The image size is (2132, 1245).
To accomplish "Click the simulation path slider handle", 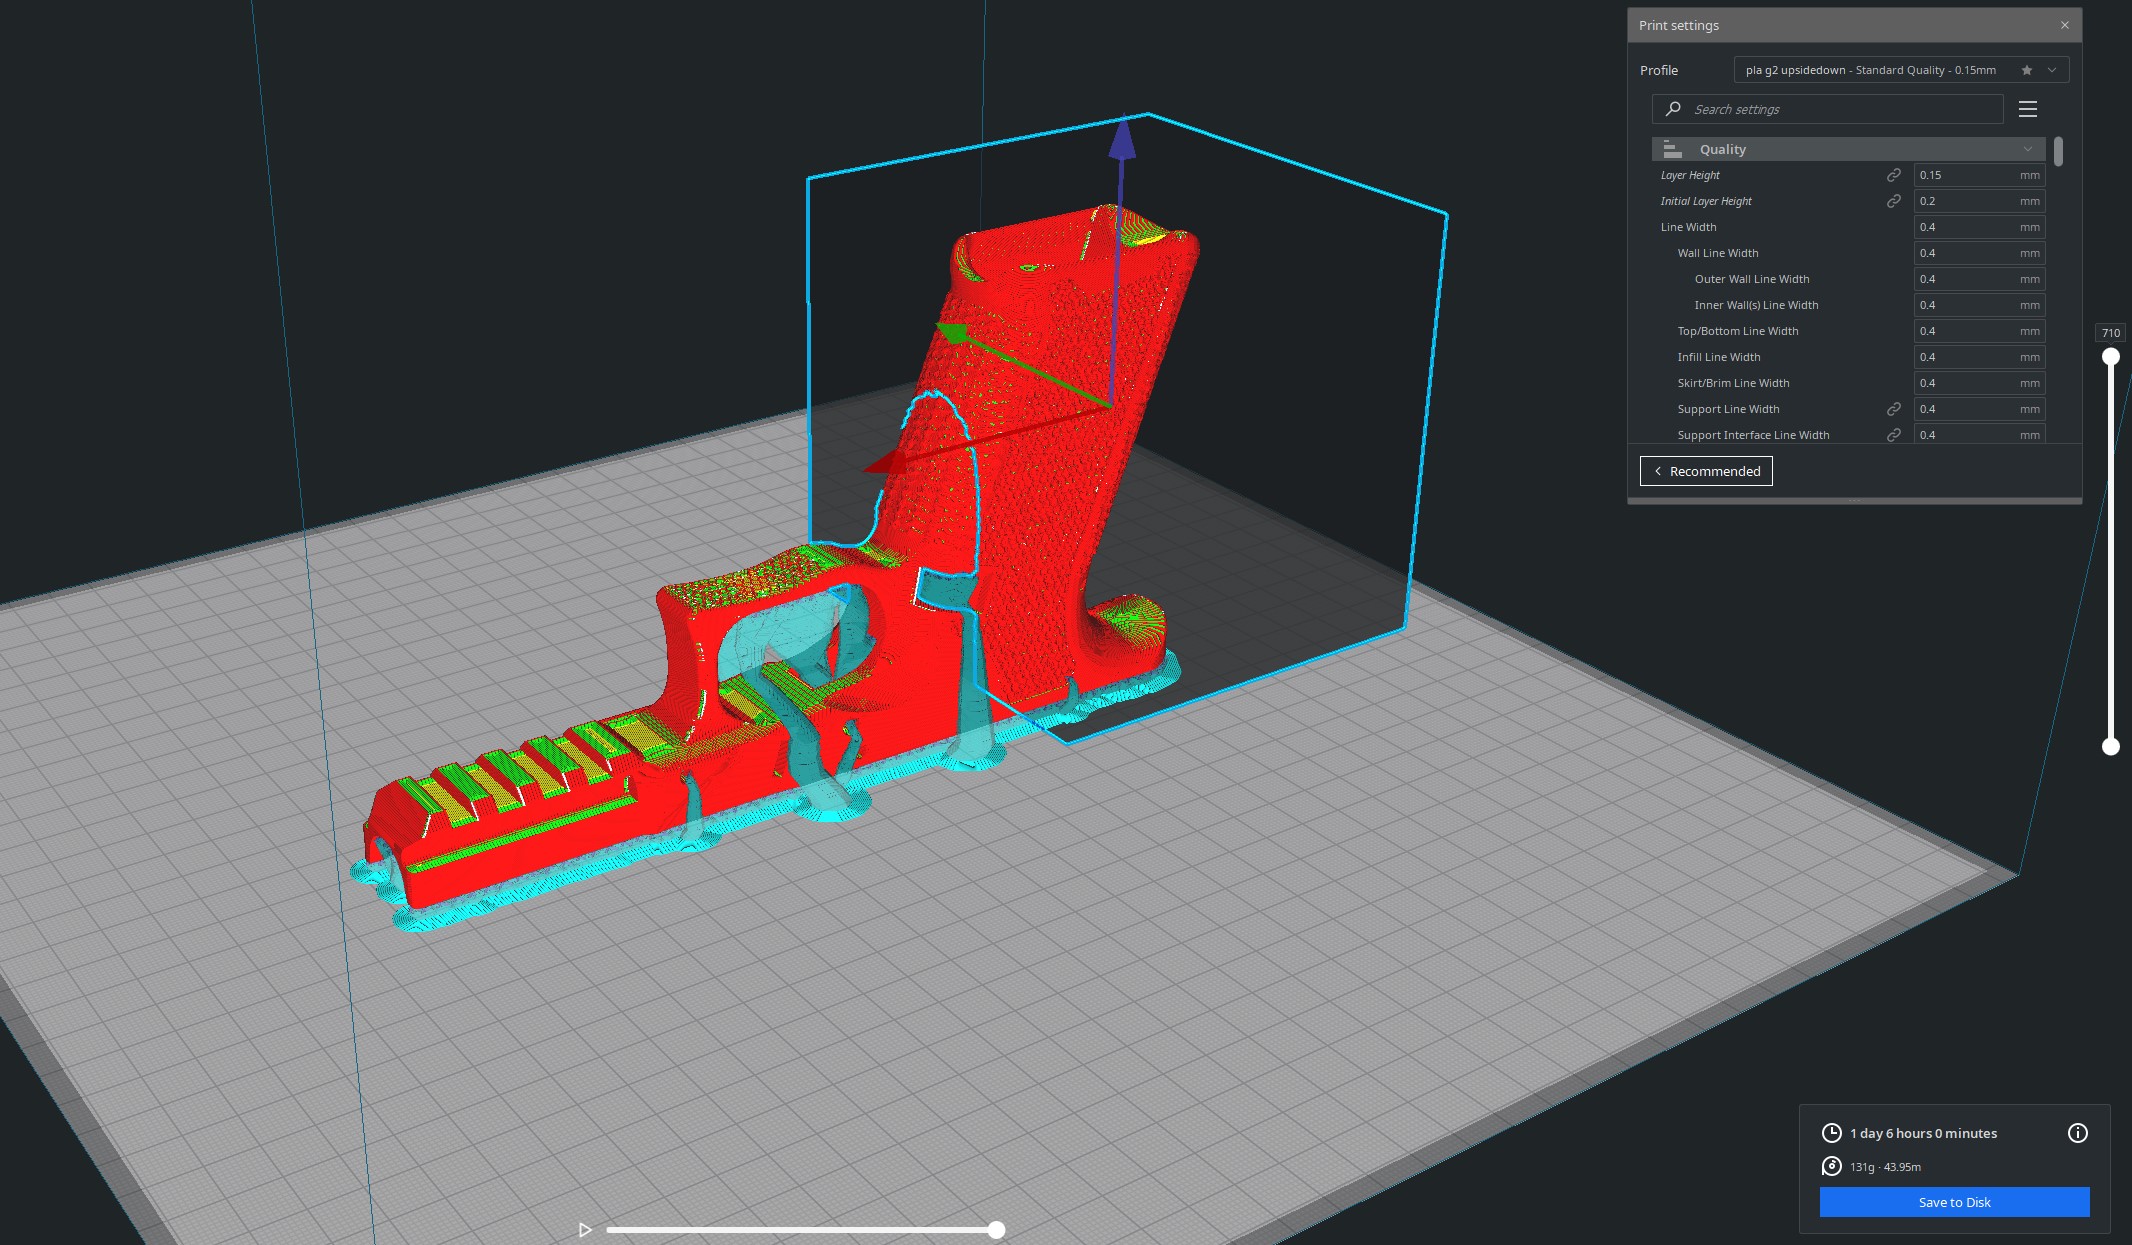I will (x=996, y=1230).
